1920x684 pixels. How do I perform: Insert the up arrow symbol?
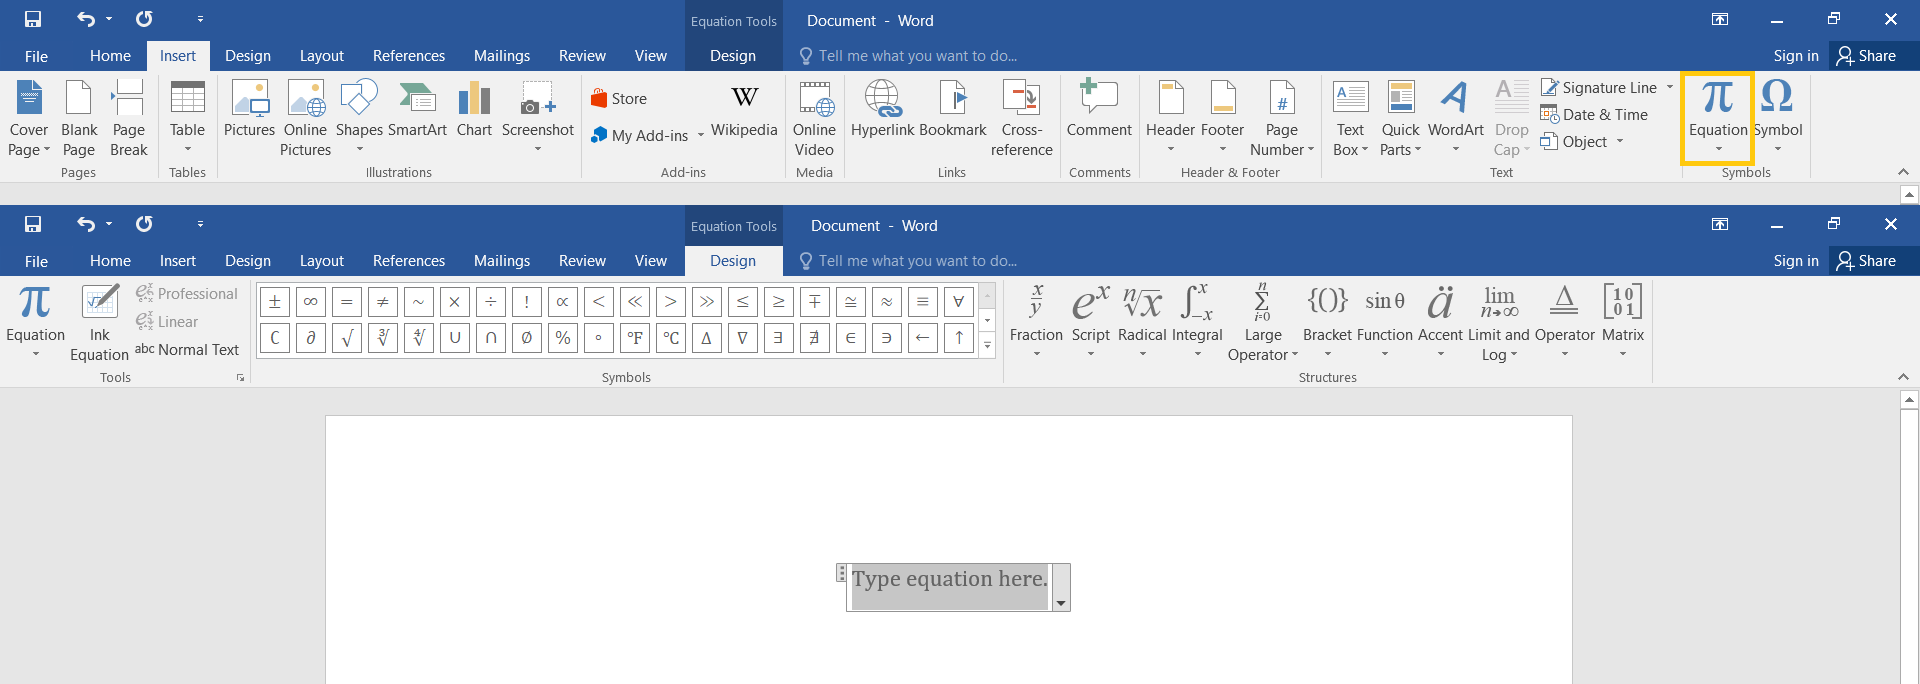[x=959, y=338]
